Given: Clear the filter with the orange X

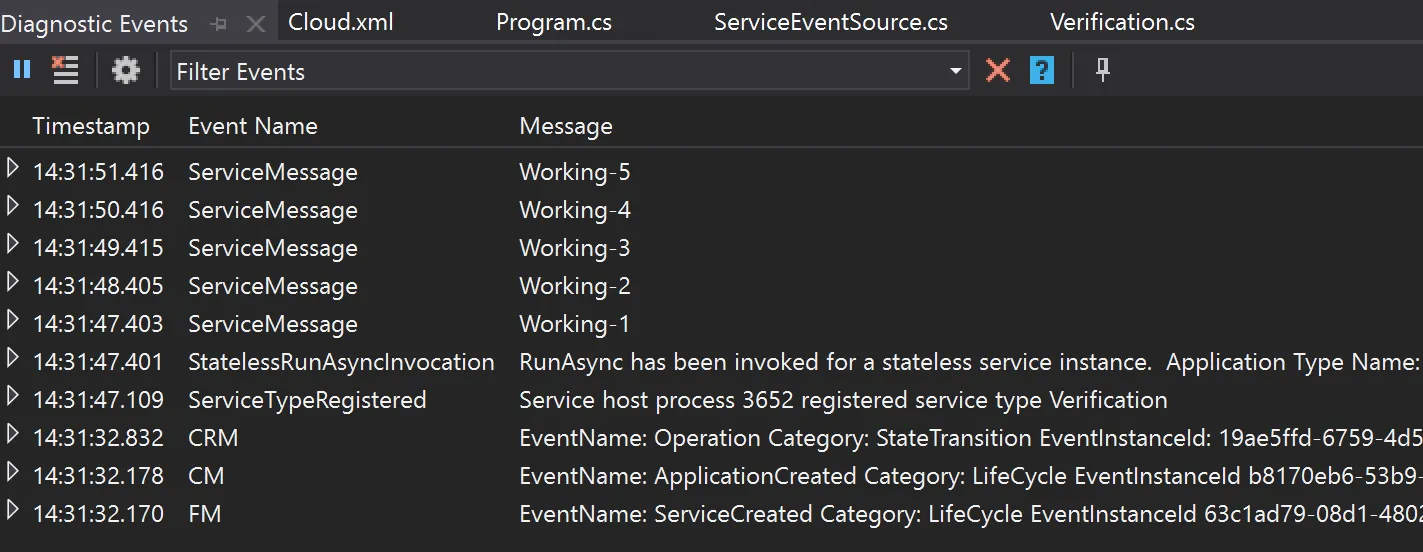Looking at the screenshot, I should click(x=997, y=70).
